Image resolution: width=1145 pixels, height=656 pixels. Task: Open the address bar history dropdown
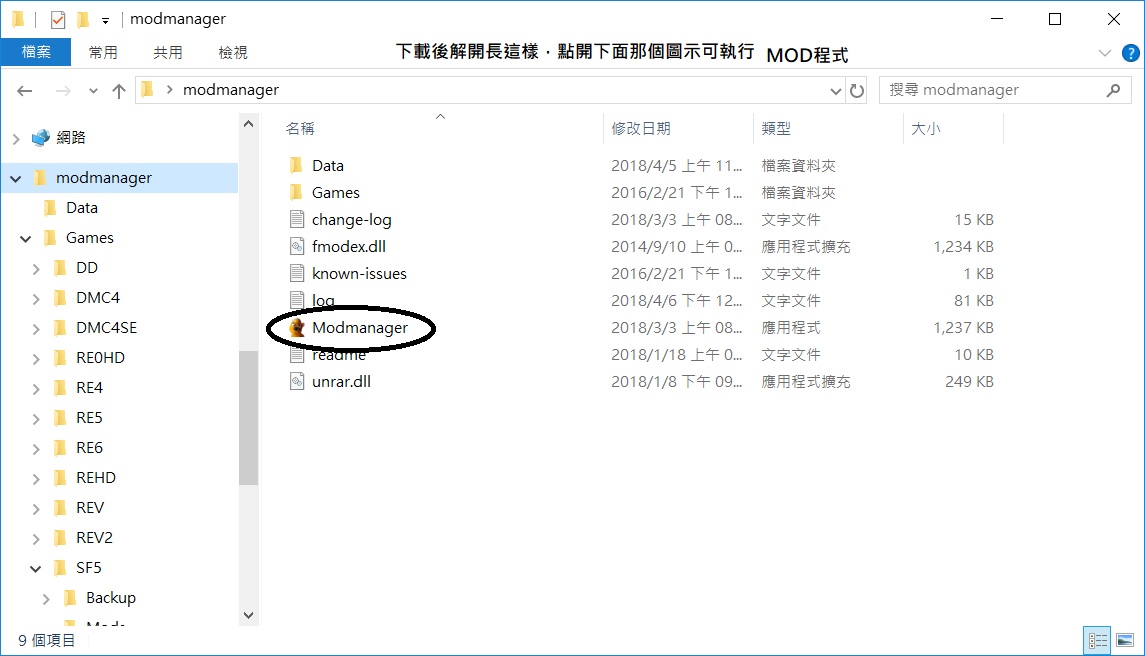pos(835,91)
